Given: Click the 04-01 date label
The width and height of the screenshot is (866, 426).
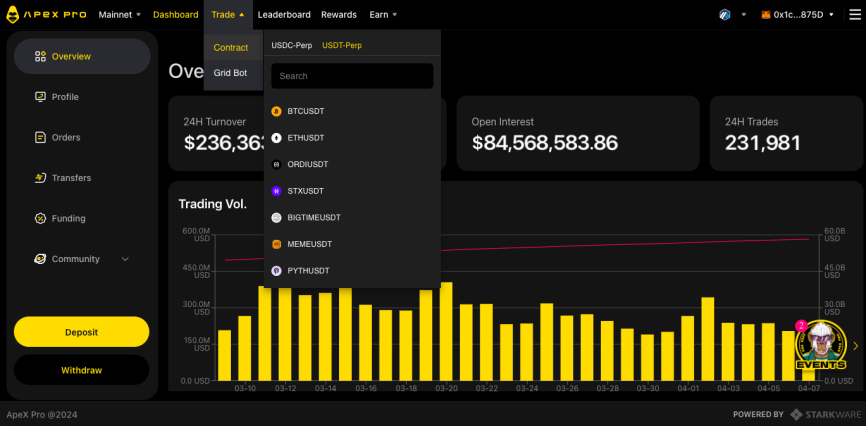Looking at the screenshot, I should pyautogui.click(x=688, y=388).
